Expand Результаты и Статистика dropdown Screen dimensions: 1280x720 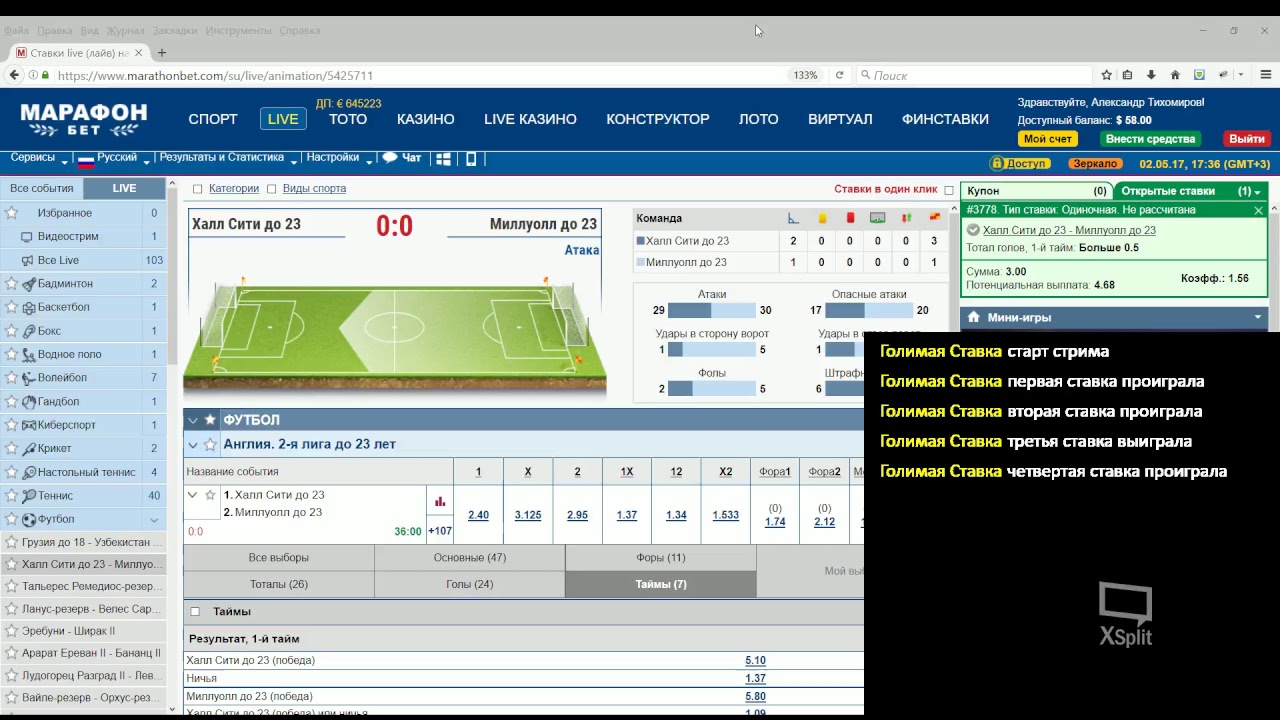point(229,158)
